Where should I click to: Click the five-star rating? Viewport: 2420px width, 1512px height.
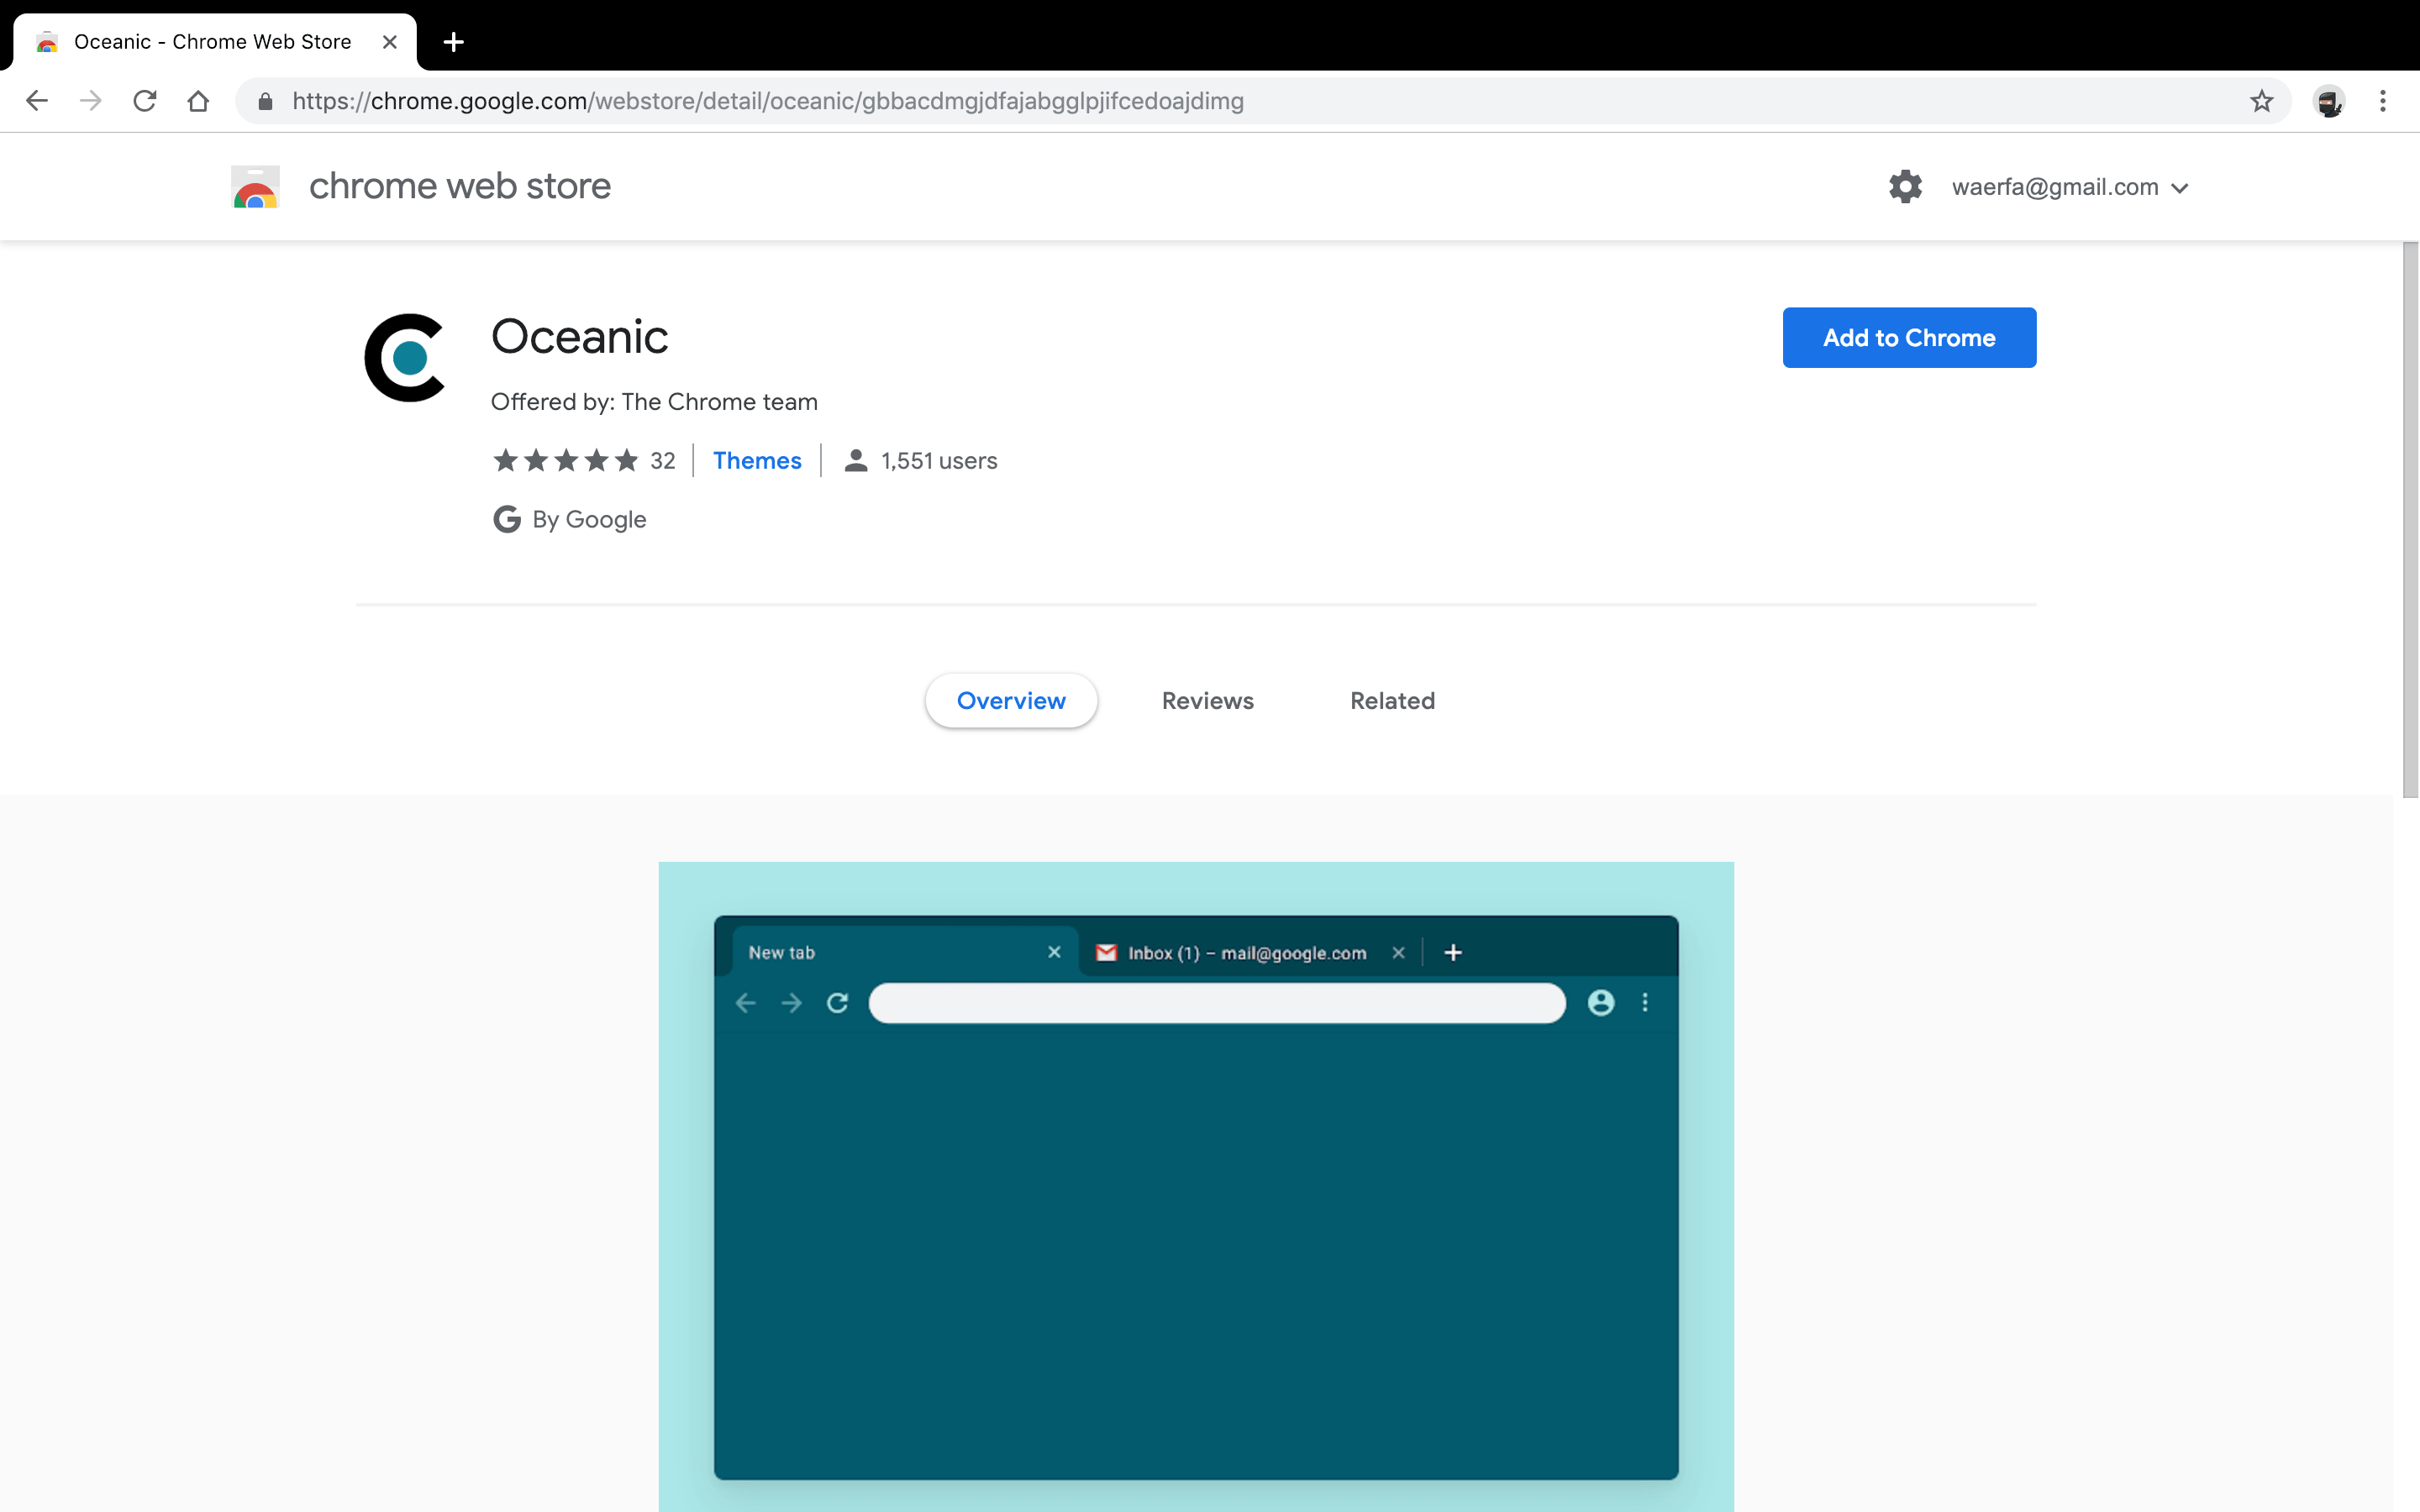[566, 461]
